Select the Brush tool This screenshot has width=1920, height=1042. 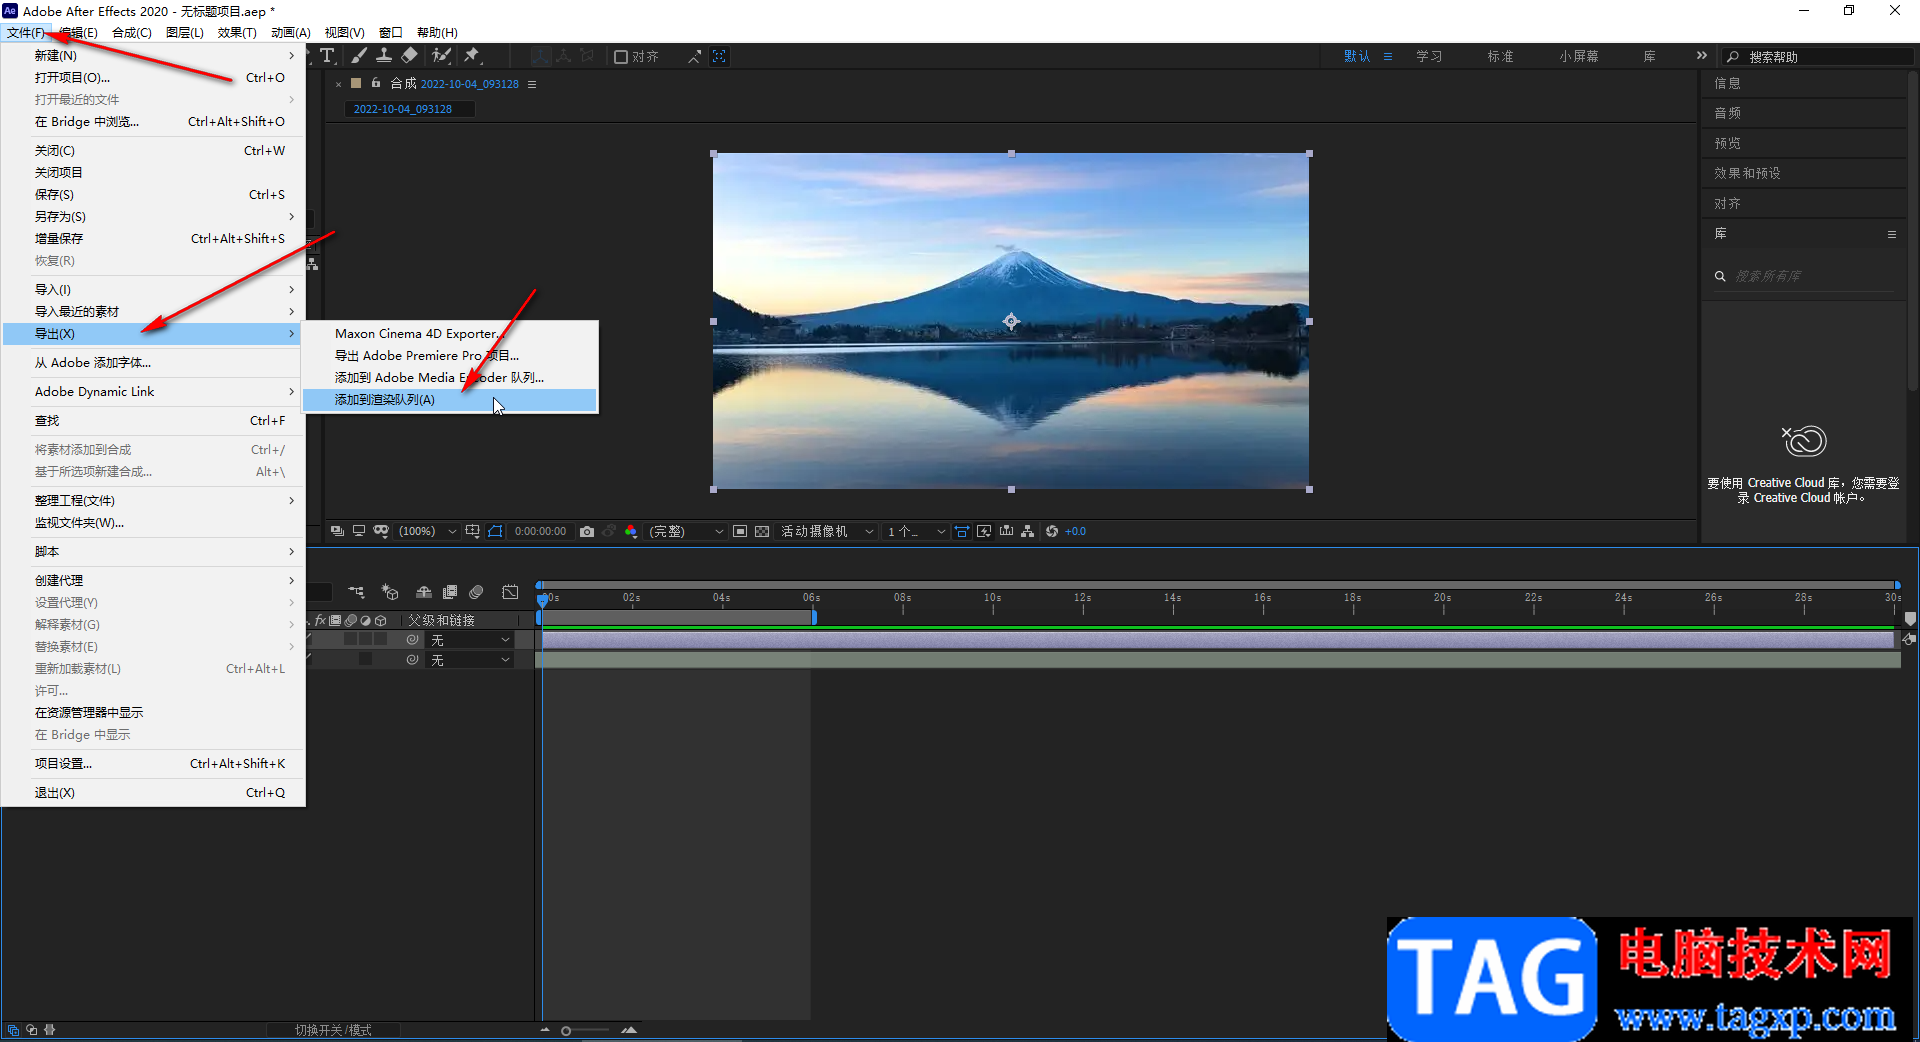358,56
